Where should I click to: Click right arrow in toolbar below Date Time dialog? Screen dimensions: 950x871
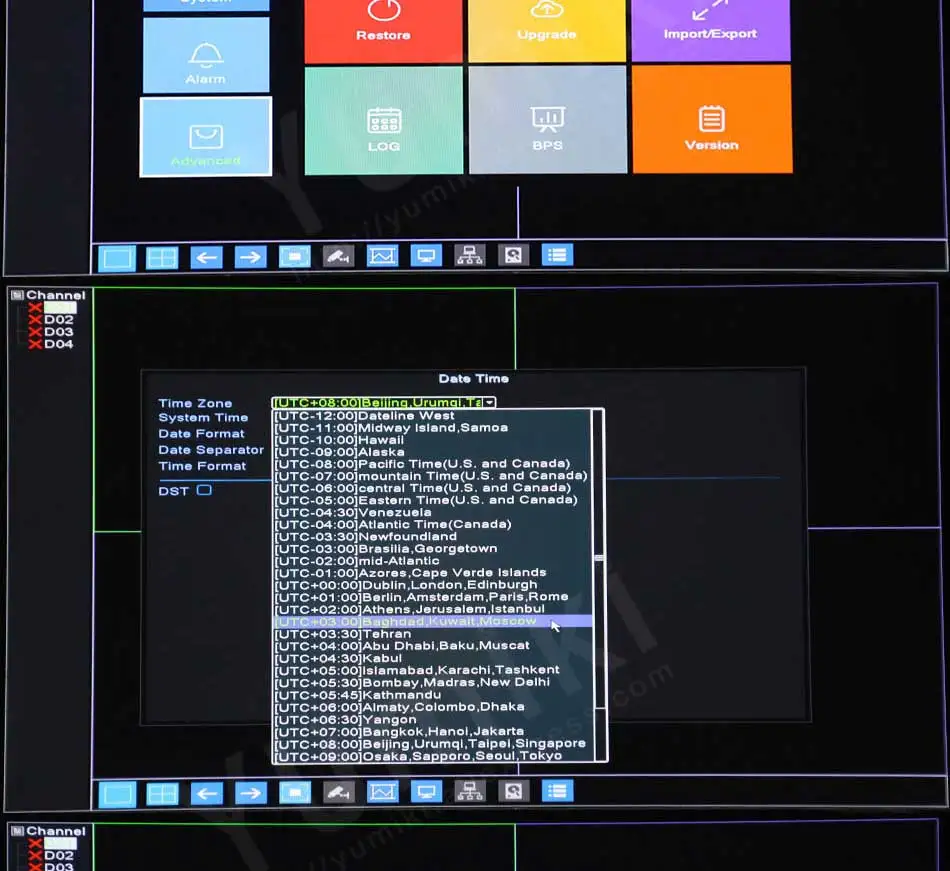(x=250, y=793)
